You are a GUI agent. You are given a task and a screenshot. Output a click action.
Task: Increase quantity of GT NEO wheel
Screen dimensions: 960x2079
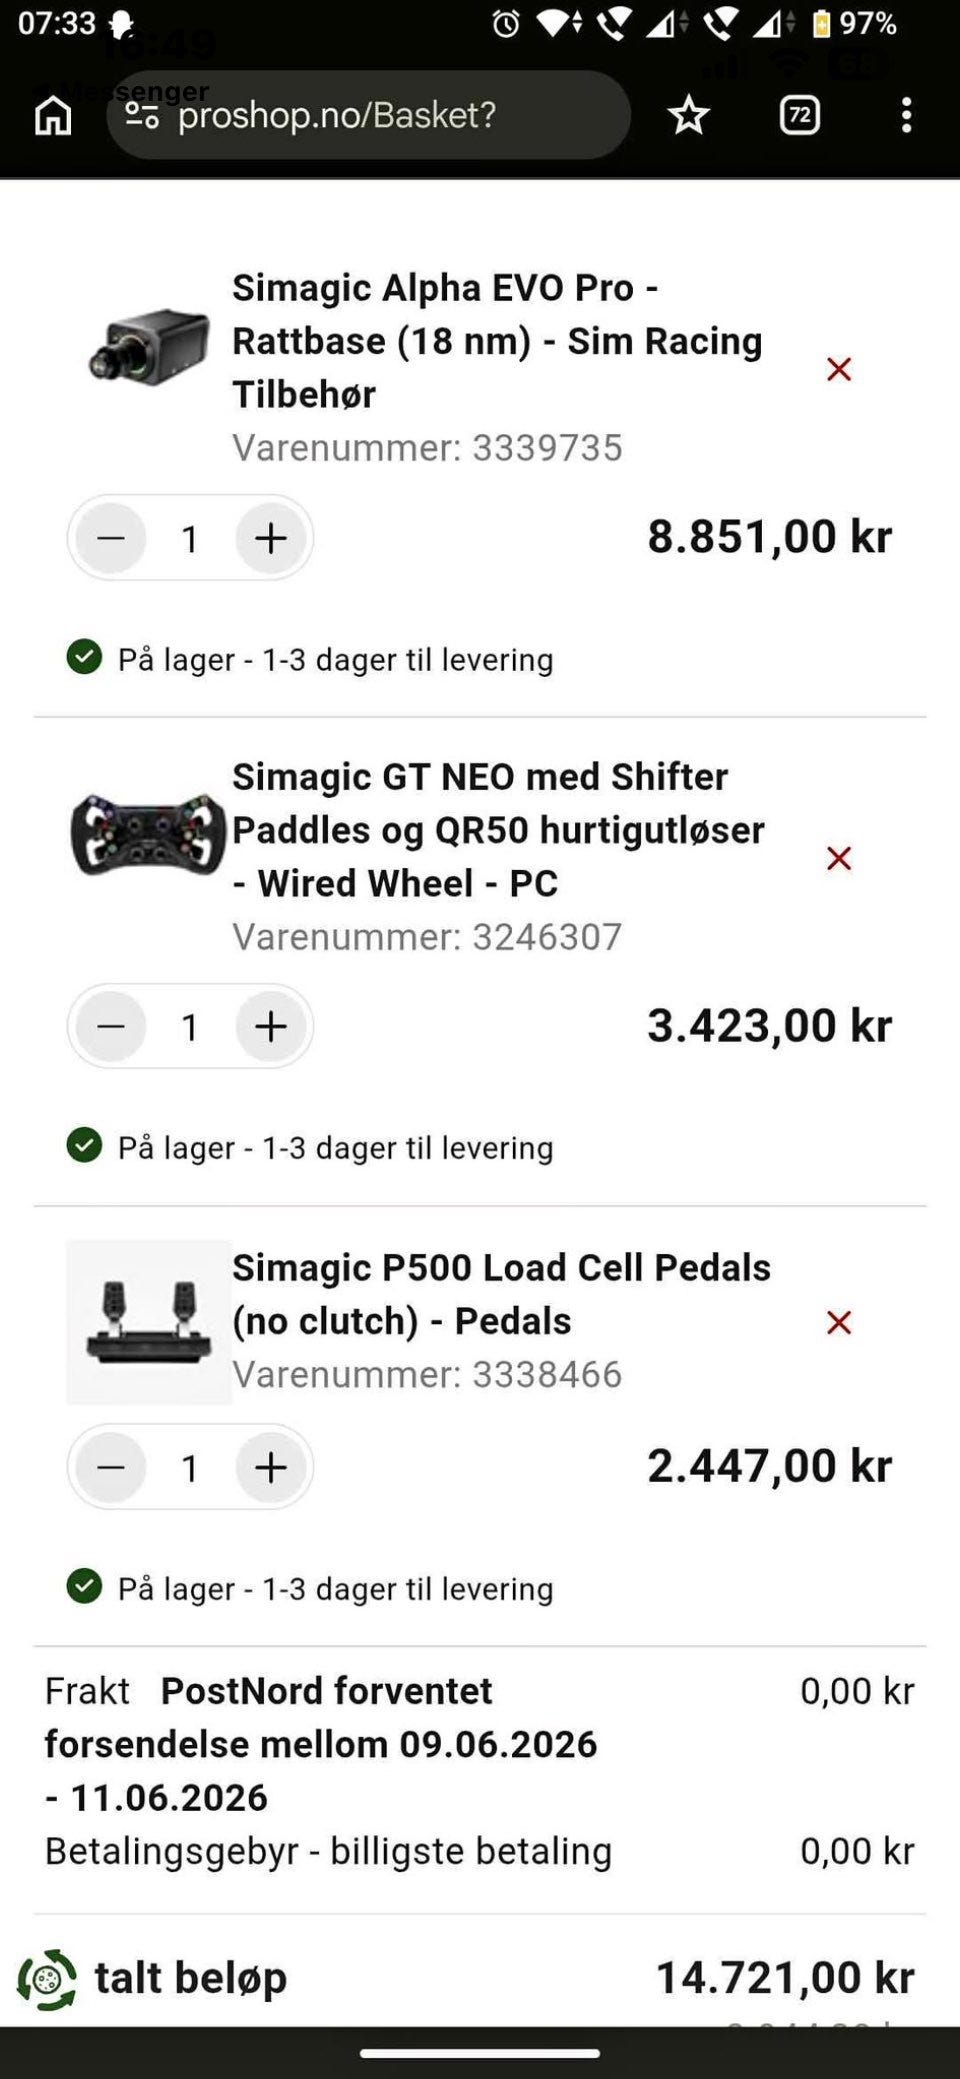pos(271,1026)
